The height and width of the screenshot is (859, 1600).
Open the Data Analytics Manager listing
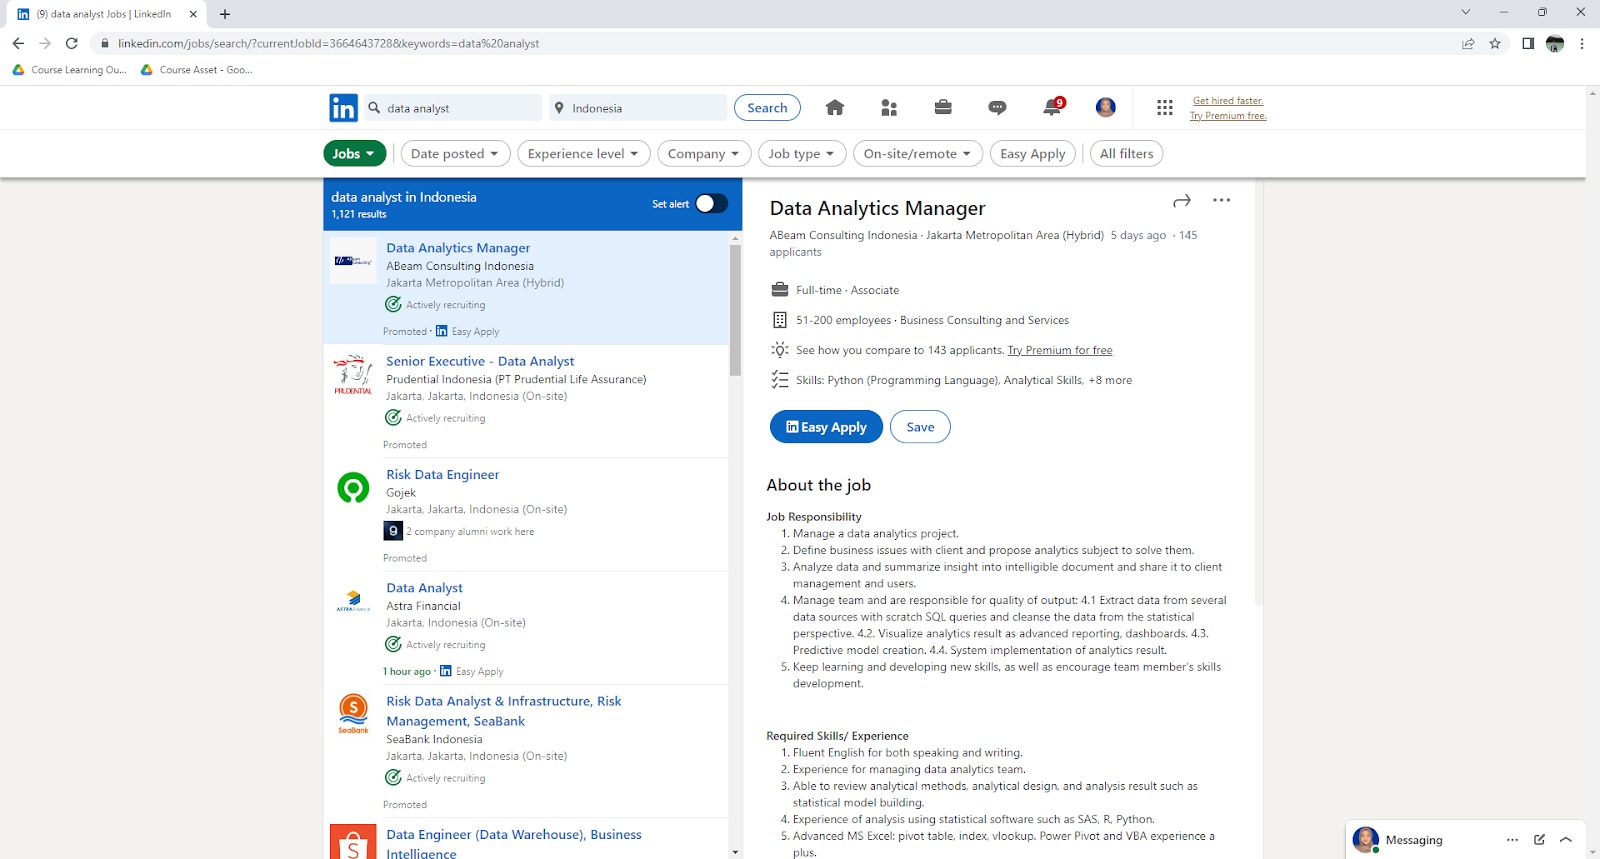point(458,248)
